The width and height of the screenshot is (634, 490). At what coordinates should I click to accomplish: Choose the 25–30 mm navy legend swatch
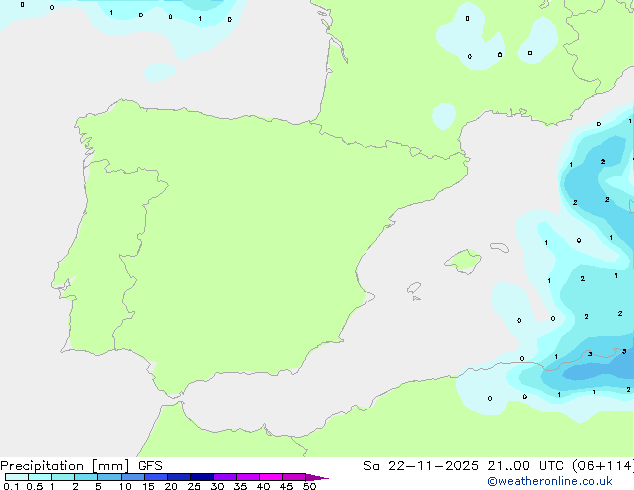202,477
